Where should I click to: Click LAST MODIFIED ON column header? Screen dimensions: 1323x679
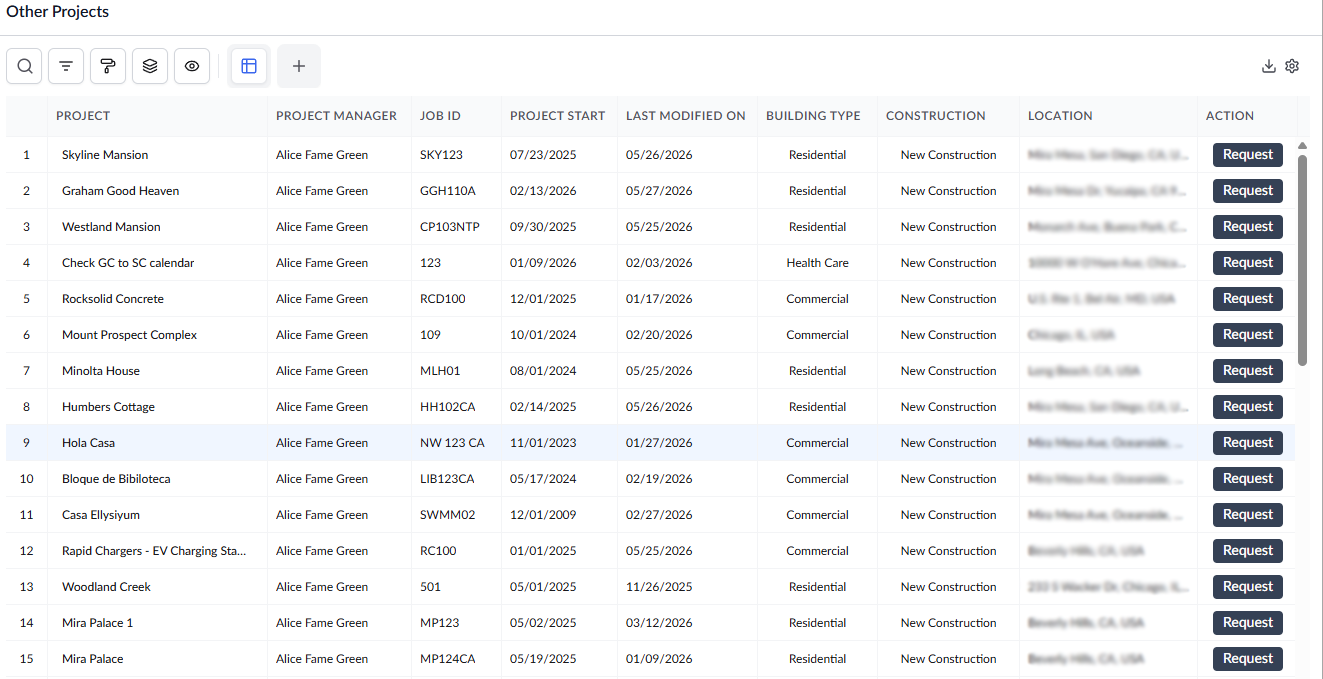click(x=686, y=116)
